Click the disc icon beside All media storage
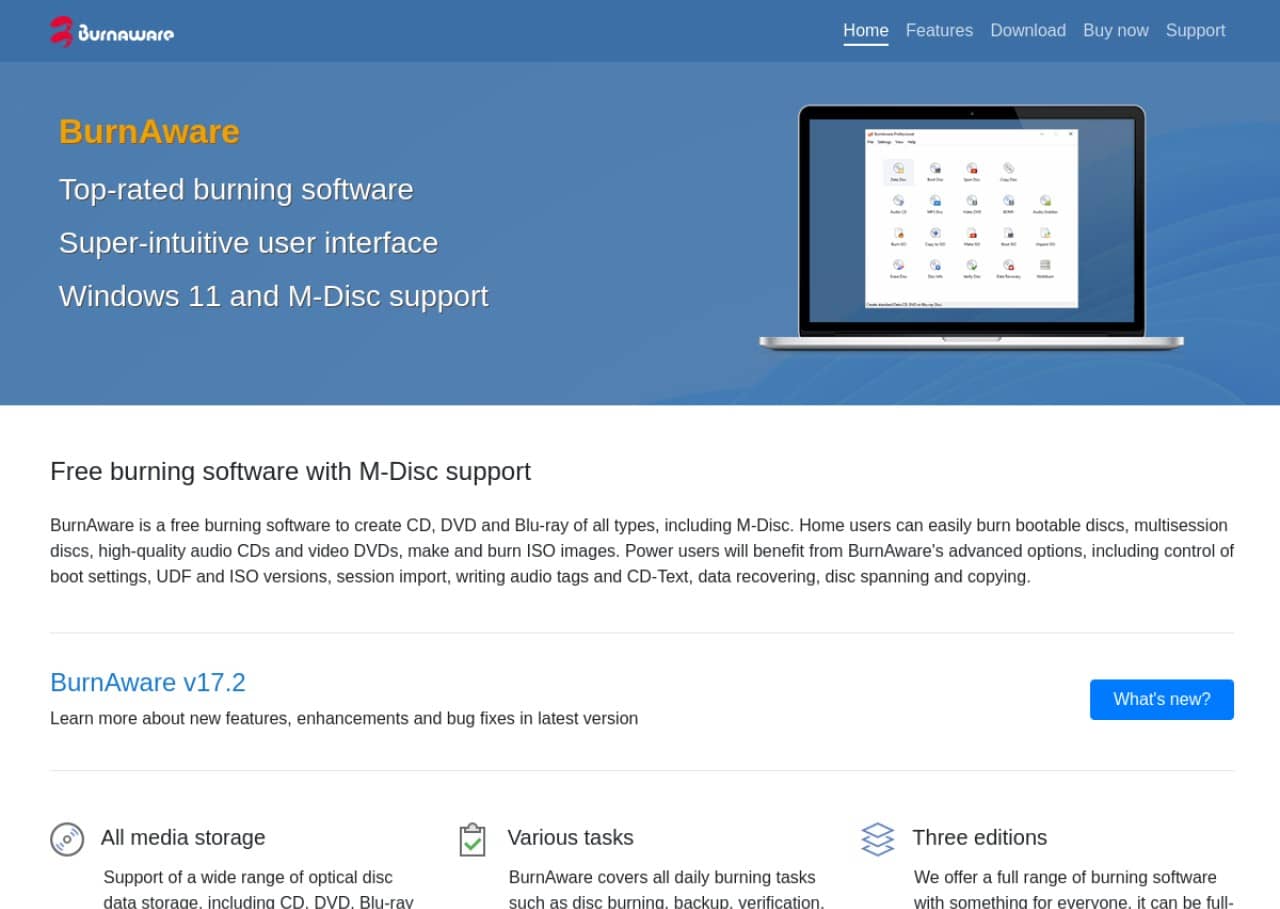The height and width of the screenshot is (909, 1280). [x=67, y=838]
